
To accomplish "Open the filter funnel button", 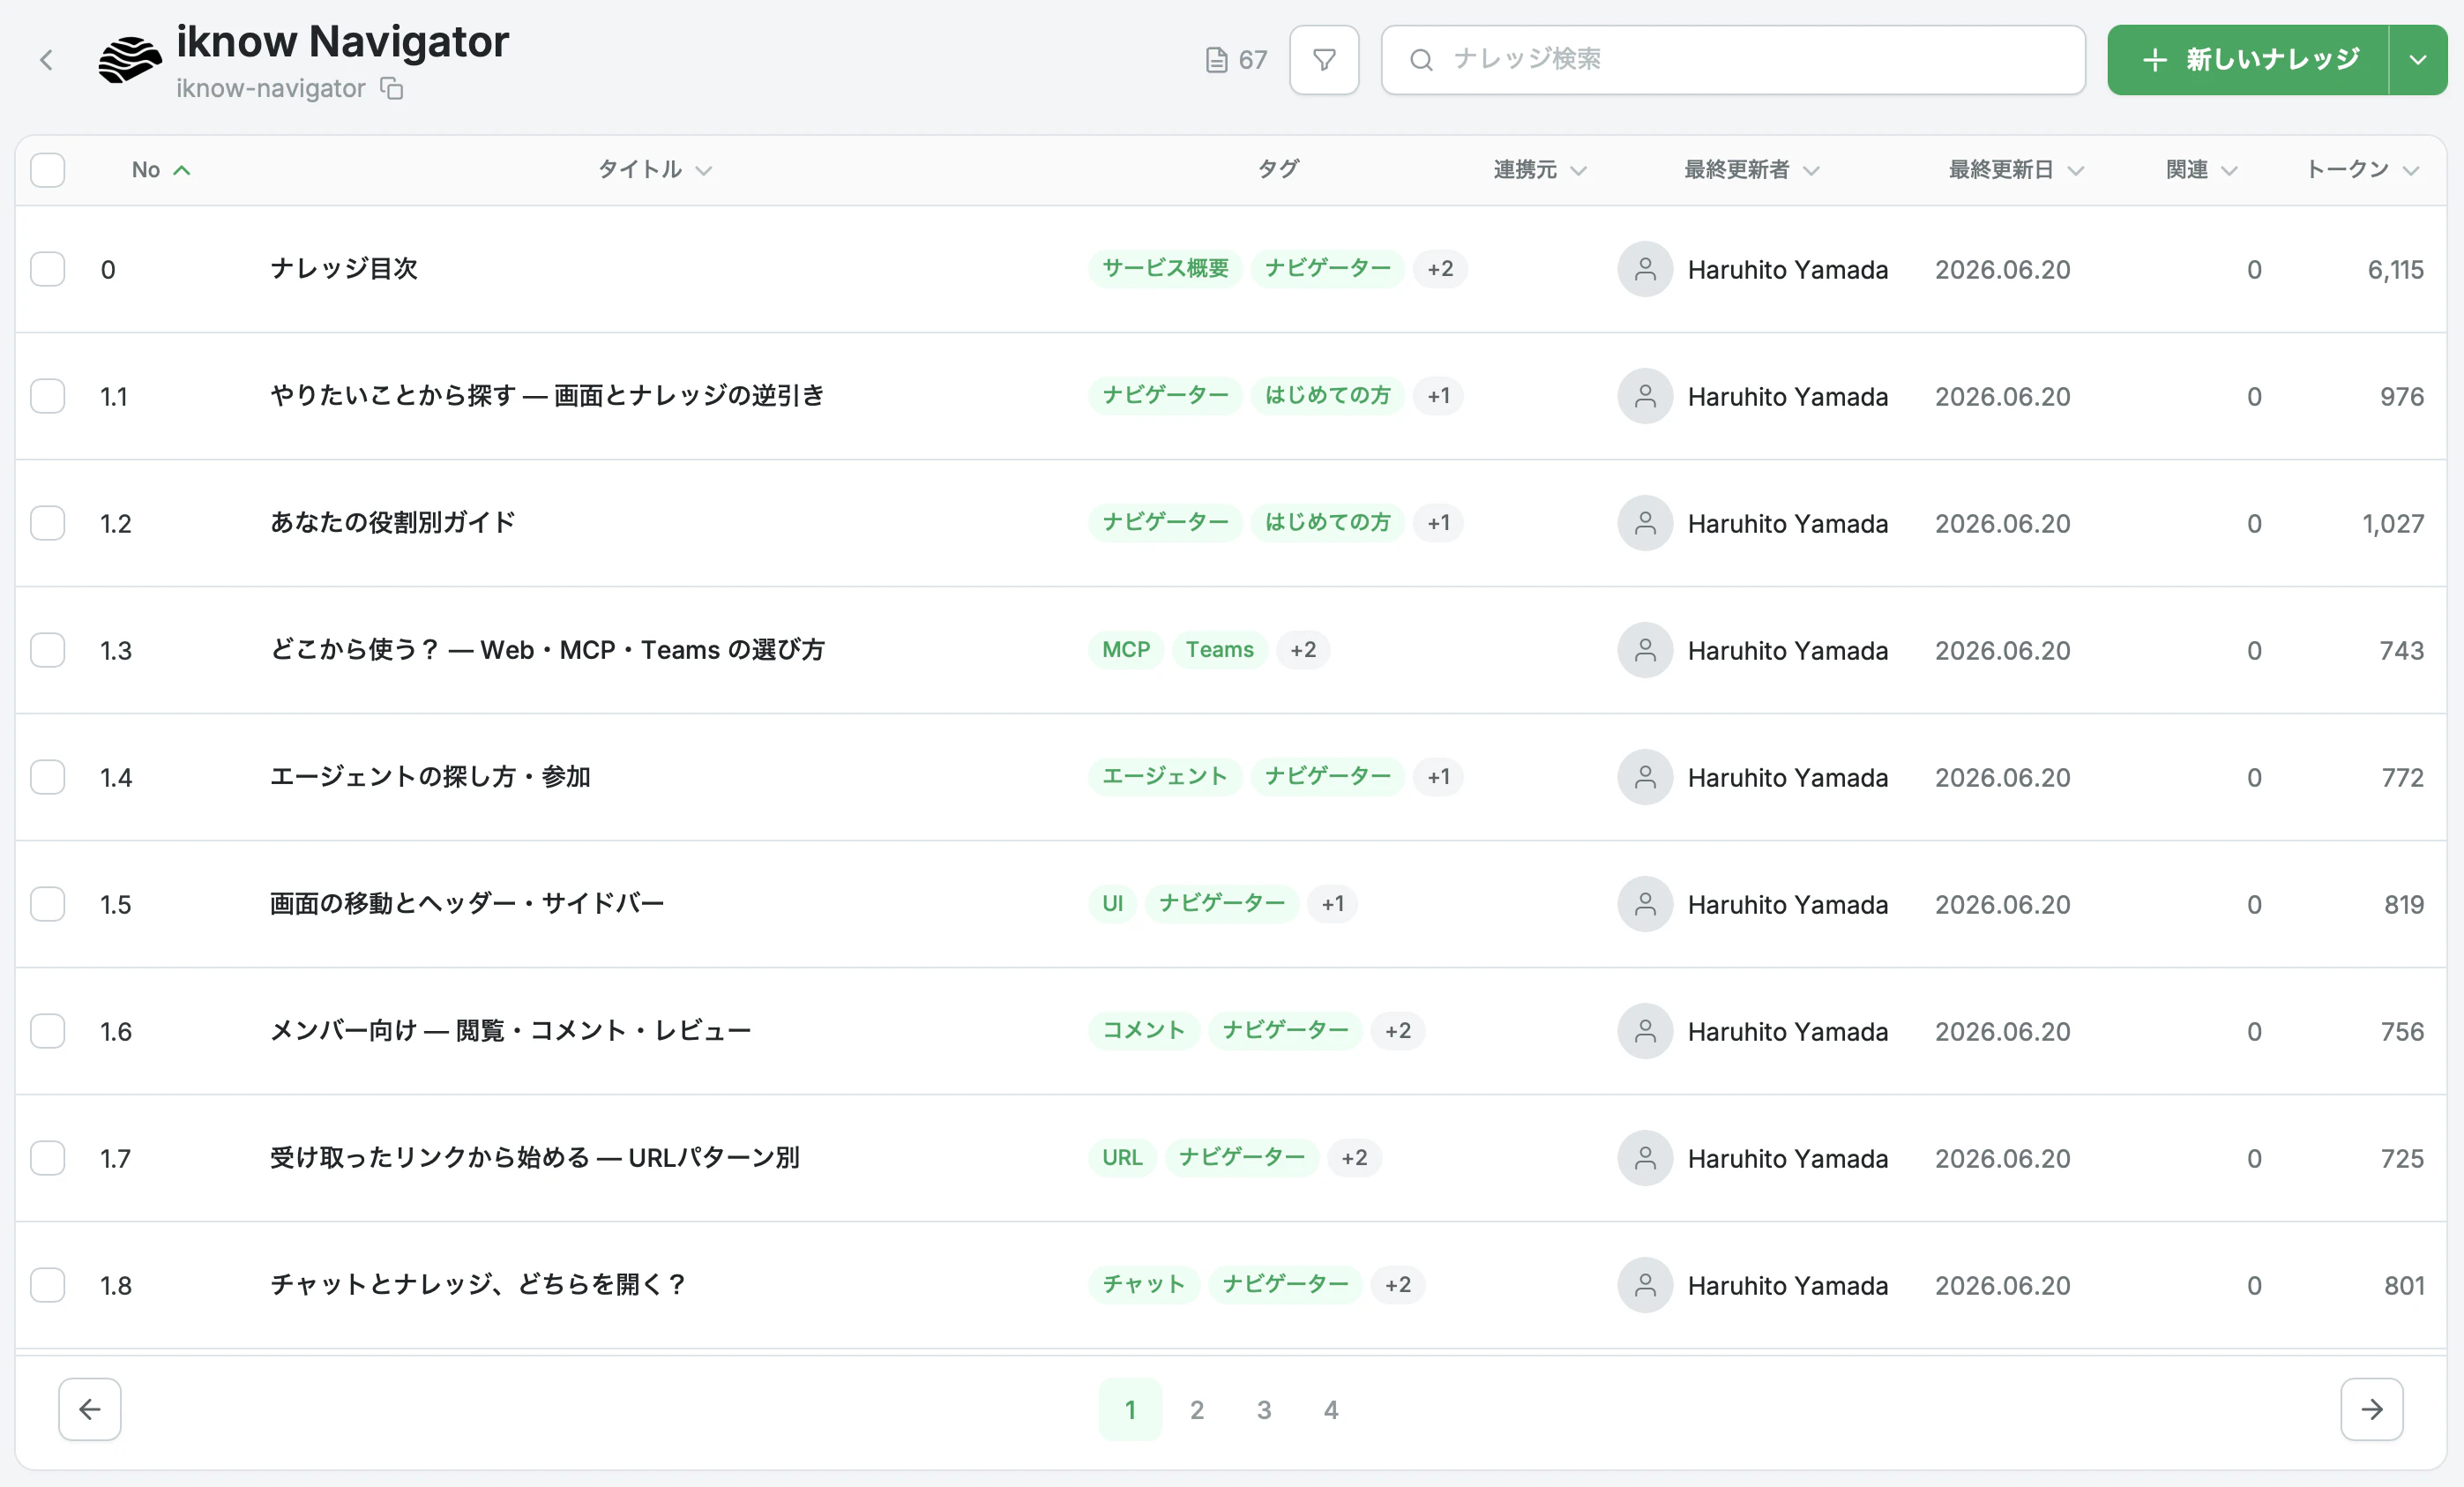I will (x=1324, y=60).
